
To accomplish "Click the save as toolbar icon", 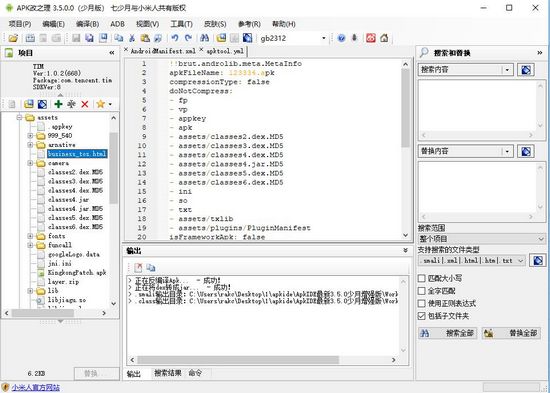I will point(103,38).
